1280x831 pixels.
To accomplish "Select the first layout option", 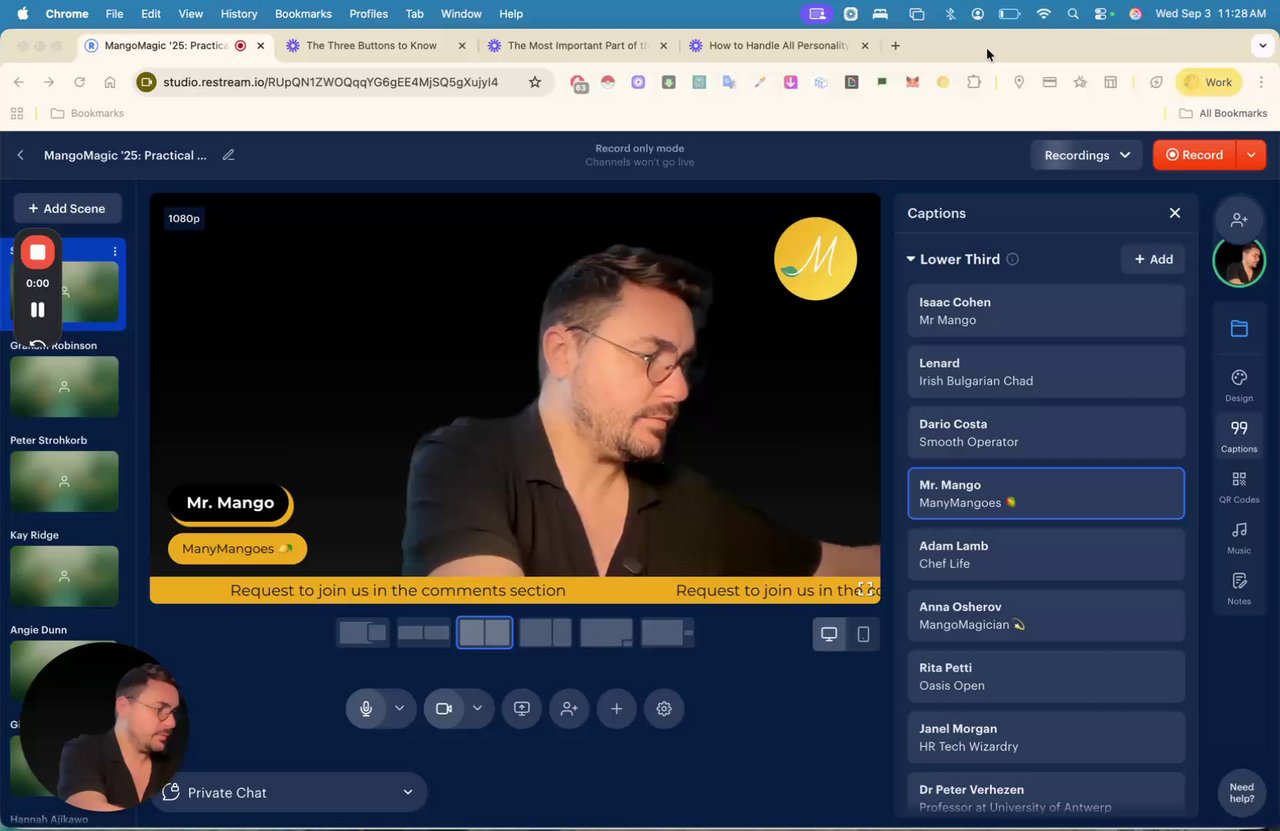I will tap(362, 632).
